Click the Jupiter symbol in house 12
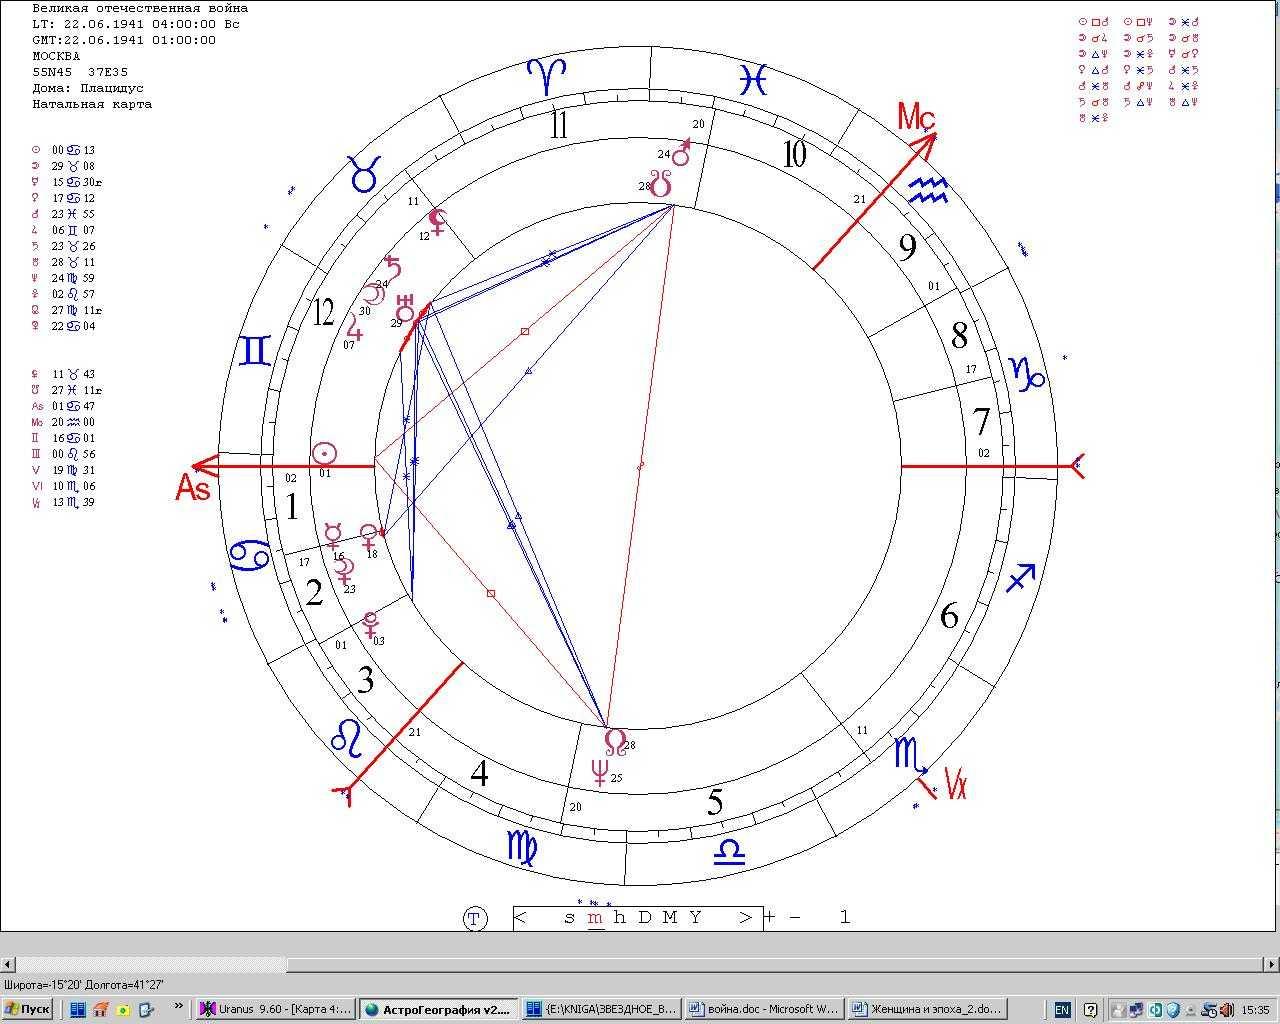The height and width of the screenshot is (1024, 1280). click(353, 328)
